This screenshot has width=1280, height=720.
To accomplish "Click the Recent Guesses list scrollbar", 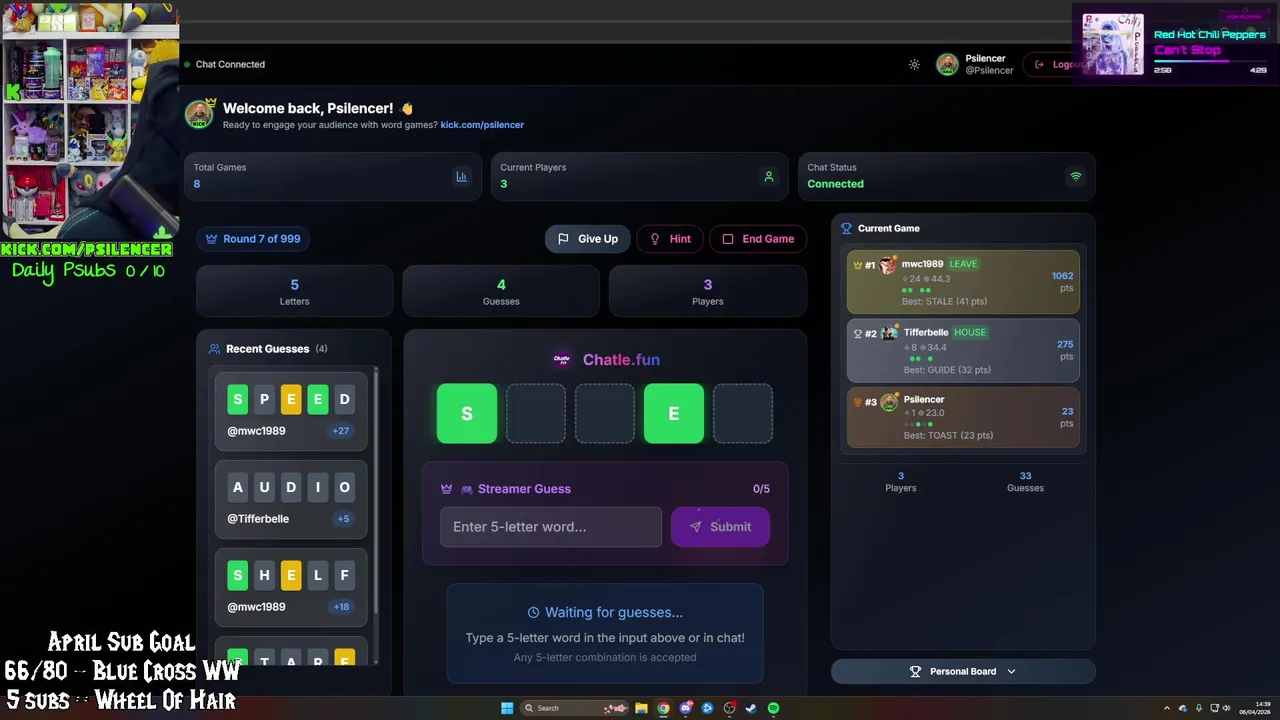I will click(376, 490).
